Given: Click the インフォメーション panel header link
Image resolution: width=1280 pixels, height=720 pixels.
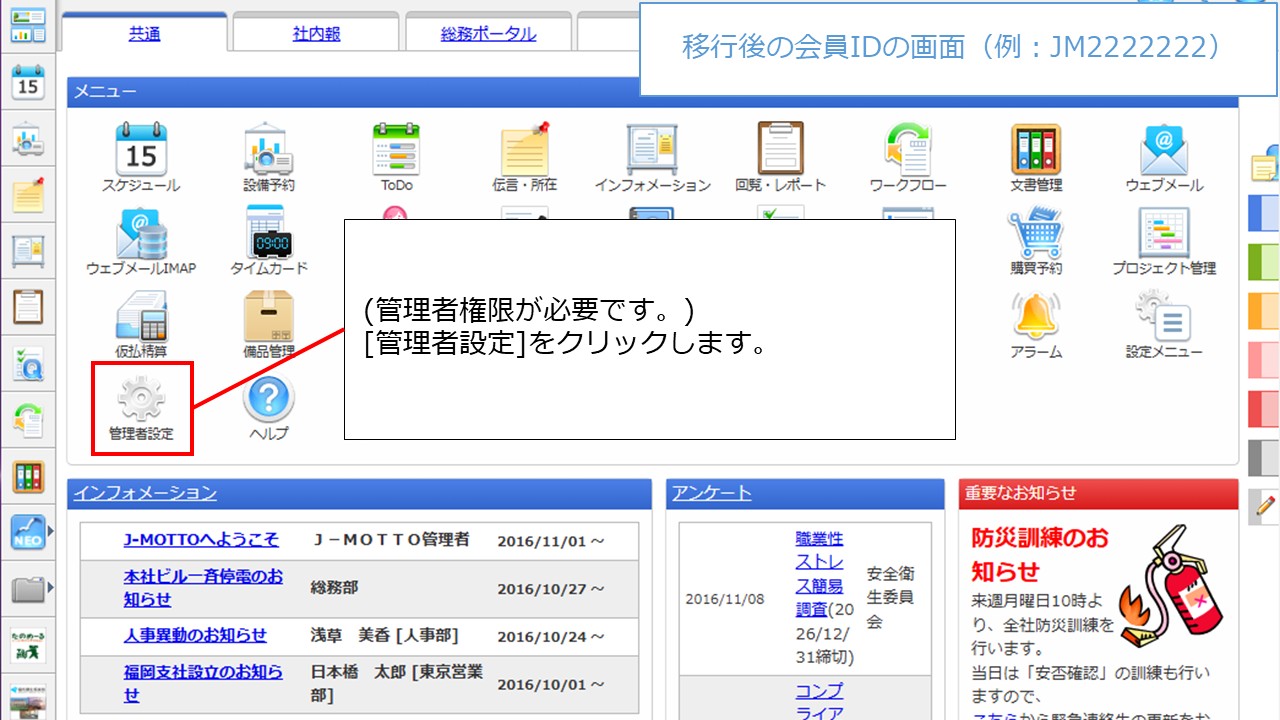Looking at the screenshot, I should [145, 493].
